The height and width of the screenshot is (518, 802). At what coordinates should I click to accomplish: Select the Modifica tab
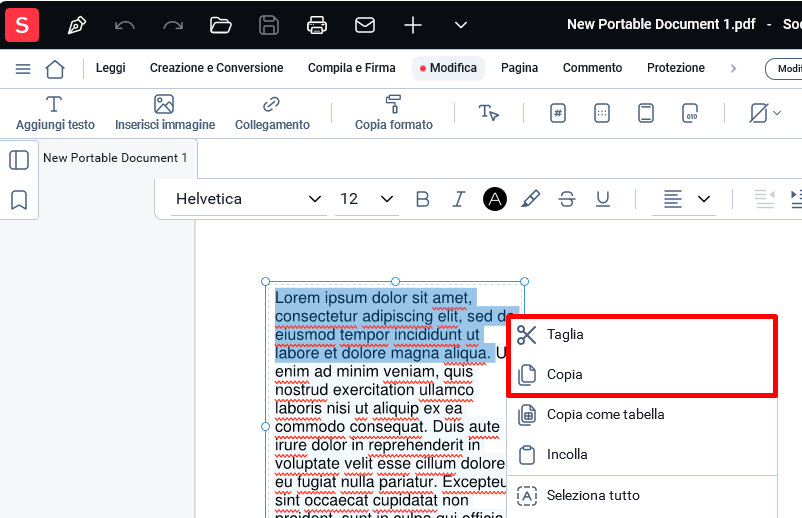[449, 68]
